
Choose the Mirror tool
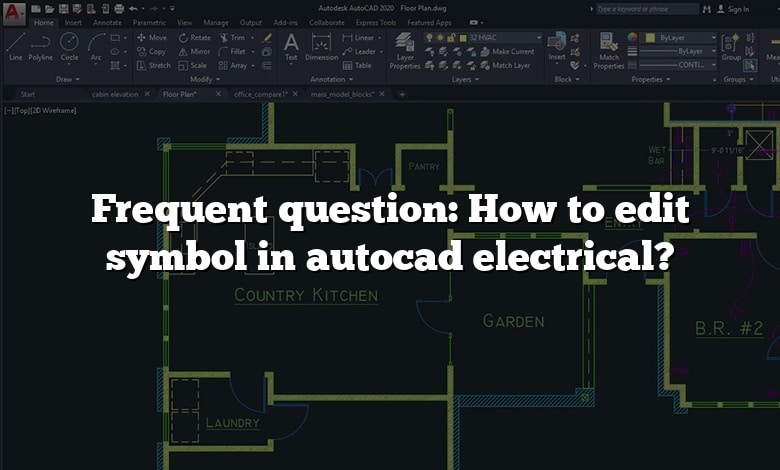pyautogui.click(x=194, y=51)
